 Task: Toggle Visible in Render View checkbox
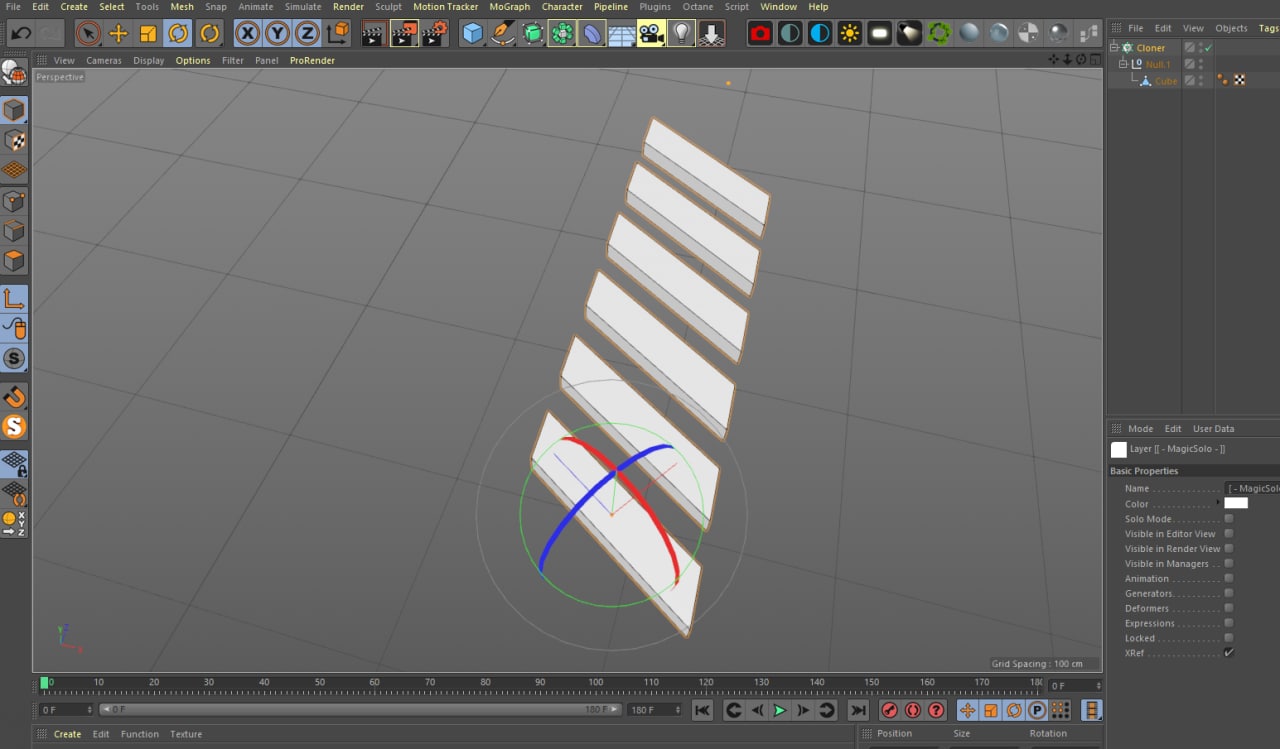pos(1229,548)
